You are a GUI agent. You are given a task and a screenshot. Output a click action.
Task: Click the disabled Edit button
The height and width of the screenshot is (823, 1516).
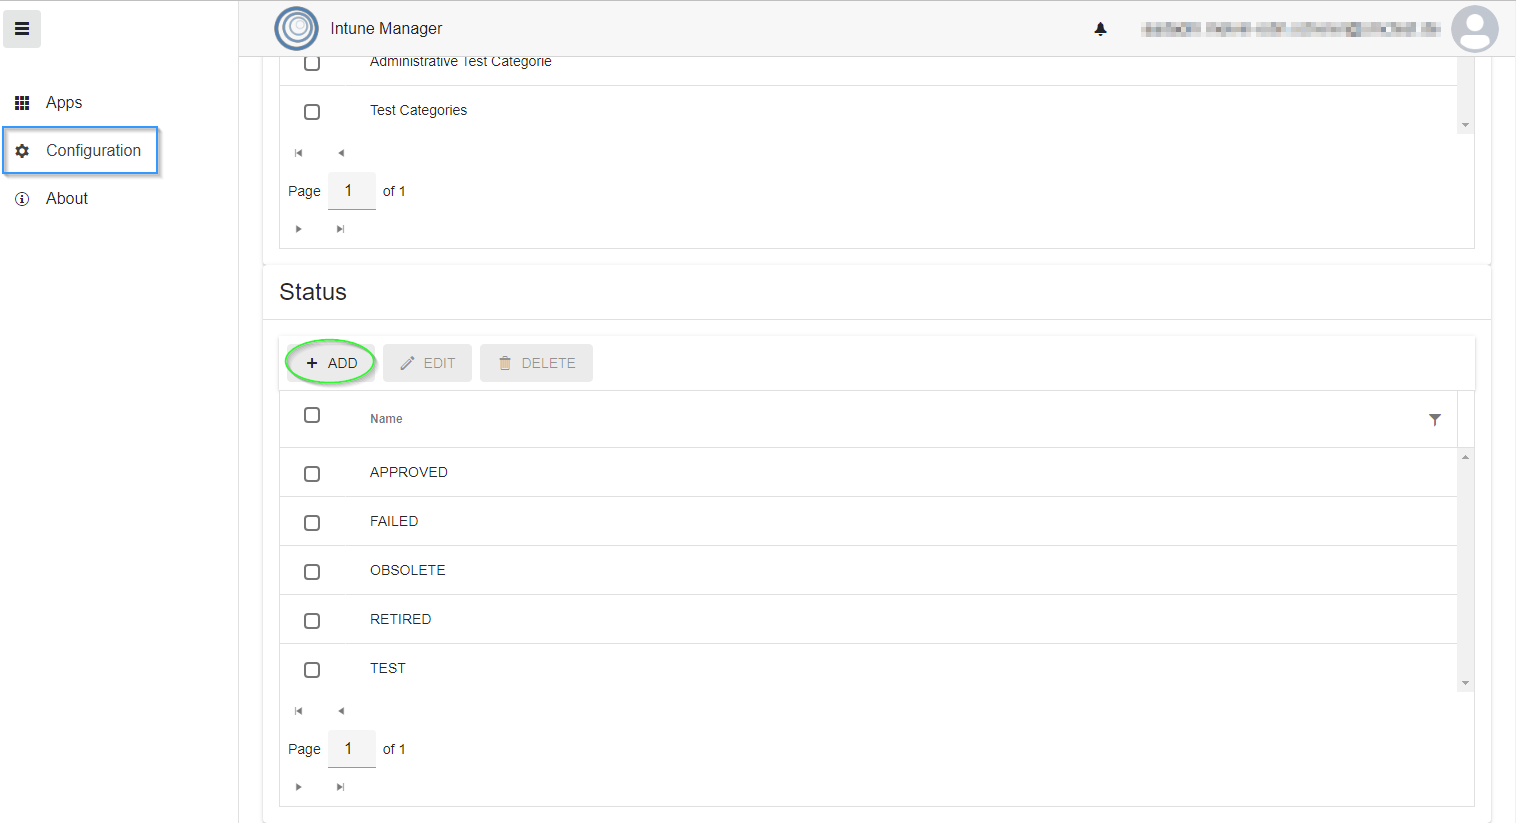[427, 363]
